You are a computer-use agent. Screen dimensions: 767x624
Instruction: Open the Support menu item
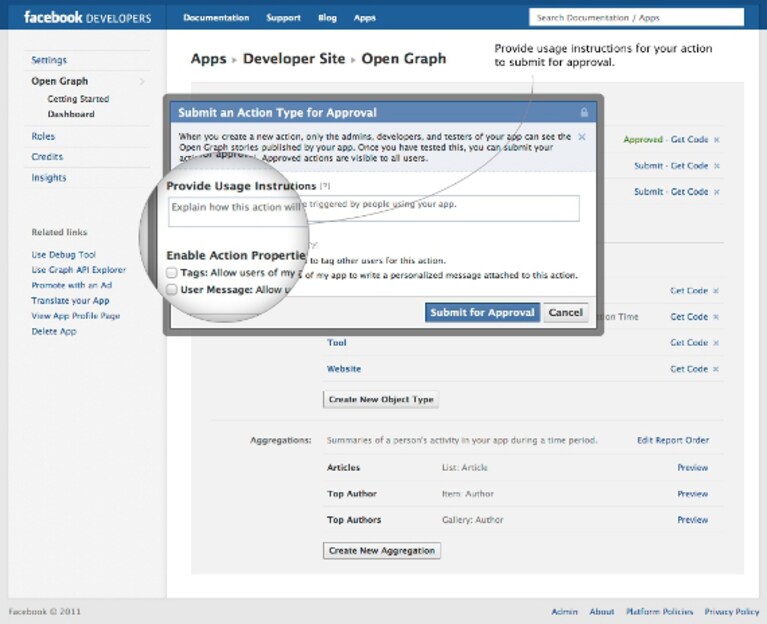[284, 18]
